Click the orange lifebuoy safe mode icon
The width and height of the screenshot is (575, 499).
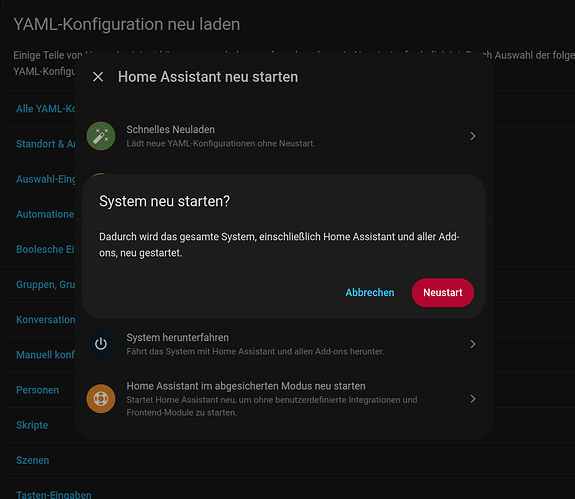coord(101,399)
